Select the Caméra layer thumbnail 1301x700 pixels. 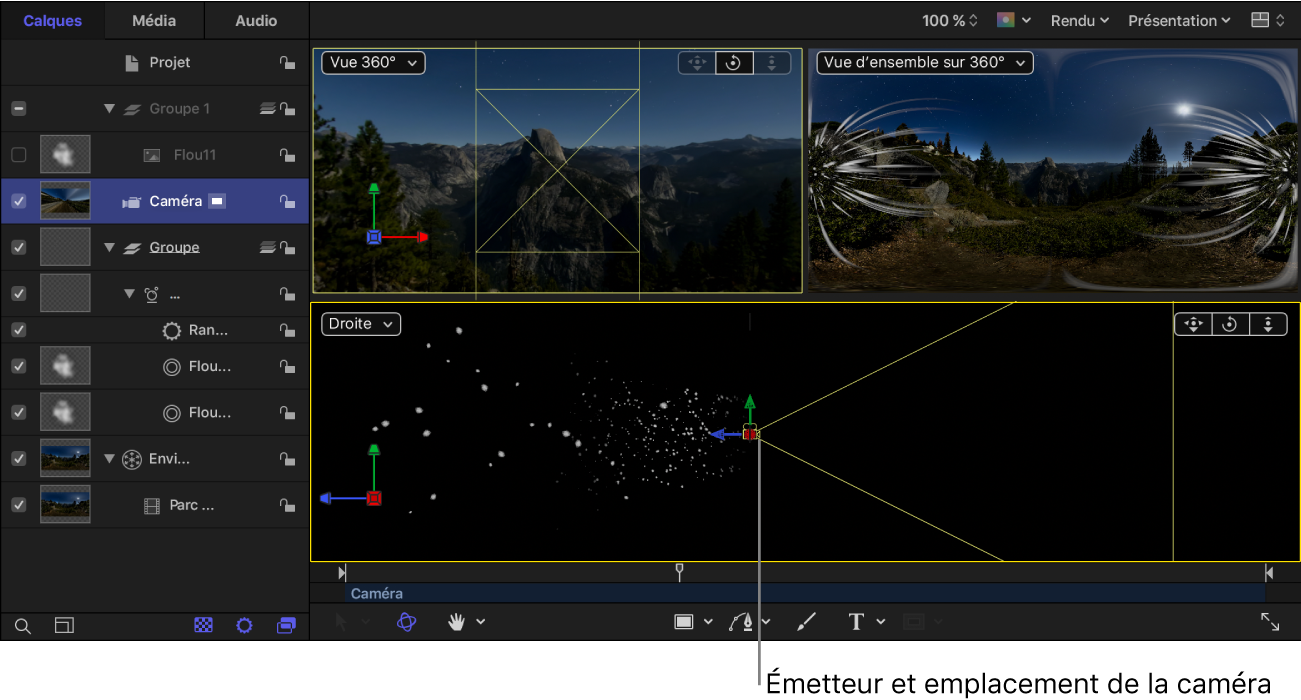(65, 201)
